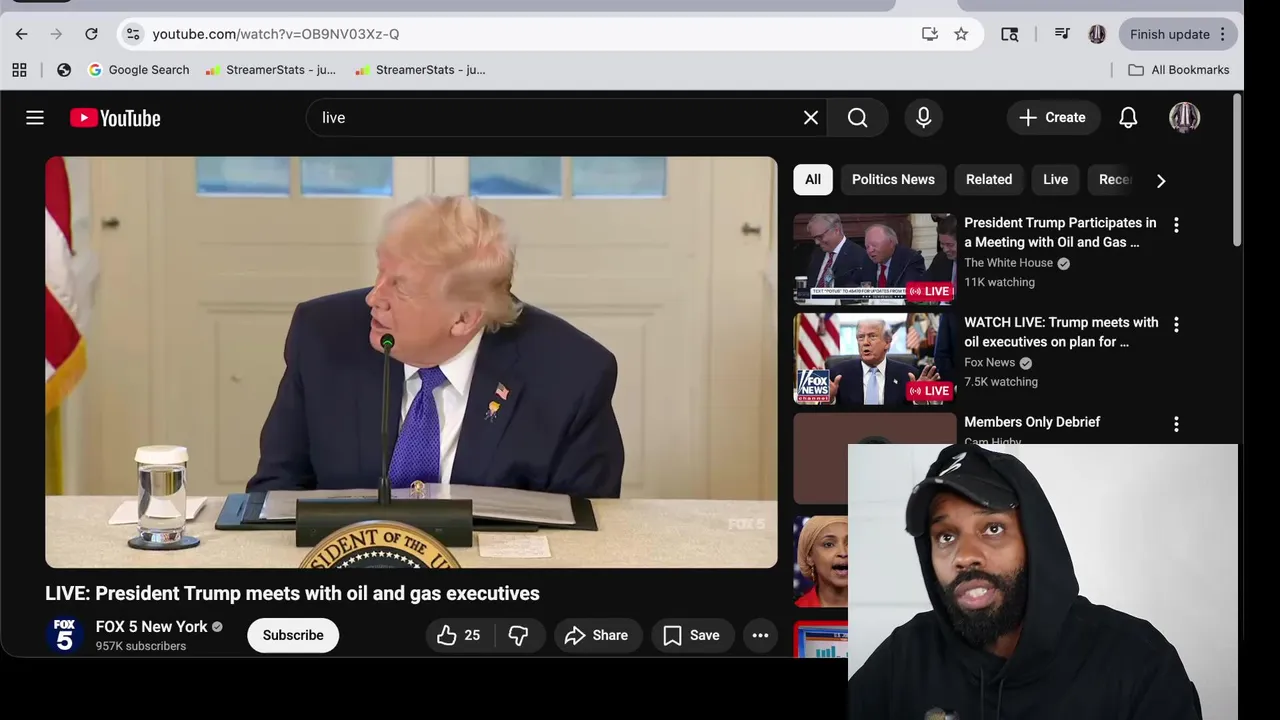Click the '957K subscribers' text

141,647
